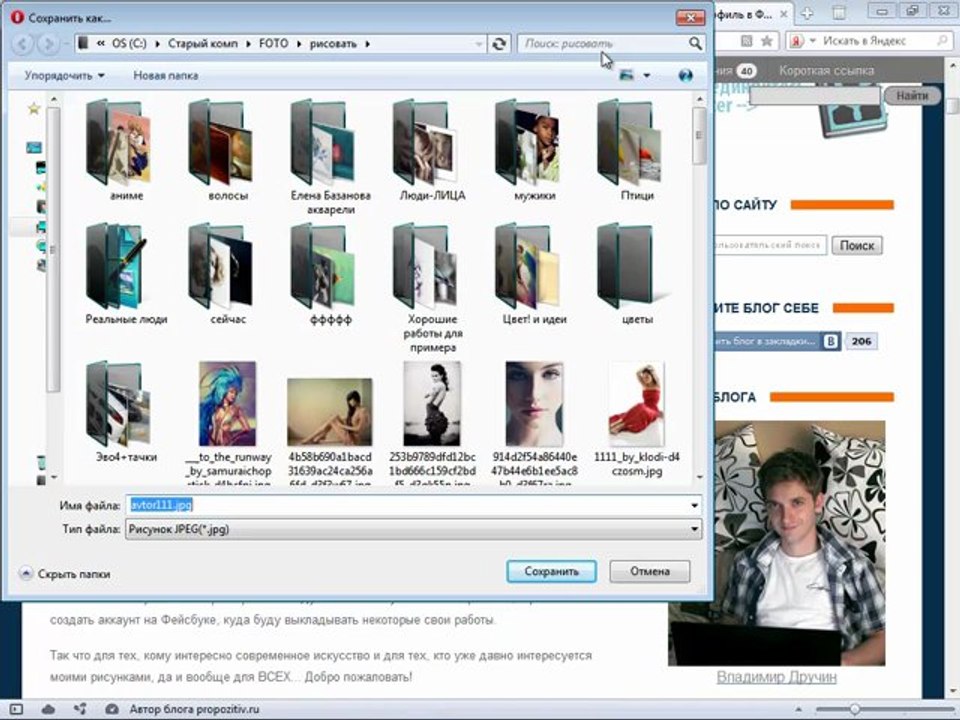This screenshot has width=960, height=720.
Task: Toggle browser panel icon in status bar
Action: 16,709
